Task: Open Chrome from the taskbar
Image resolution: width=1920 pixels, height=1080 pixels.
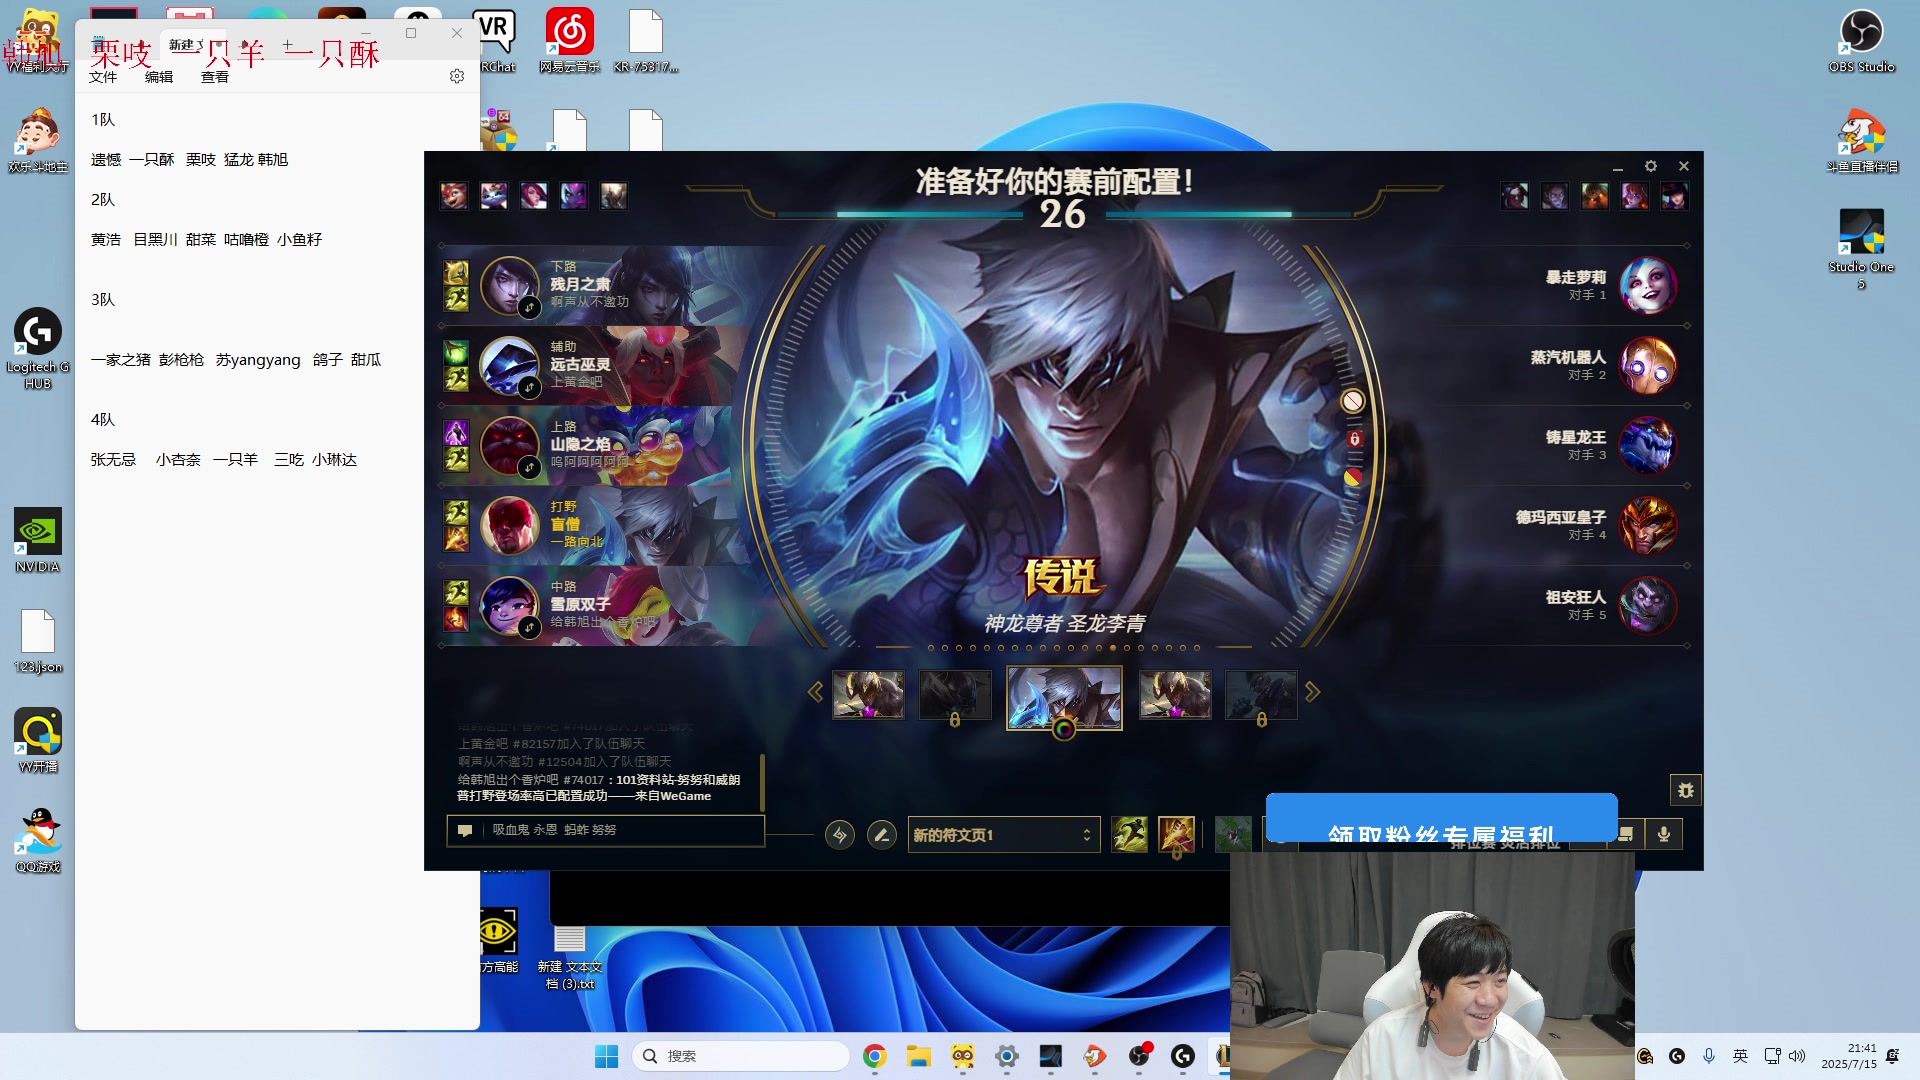Action: tap(875, 1056)
